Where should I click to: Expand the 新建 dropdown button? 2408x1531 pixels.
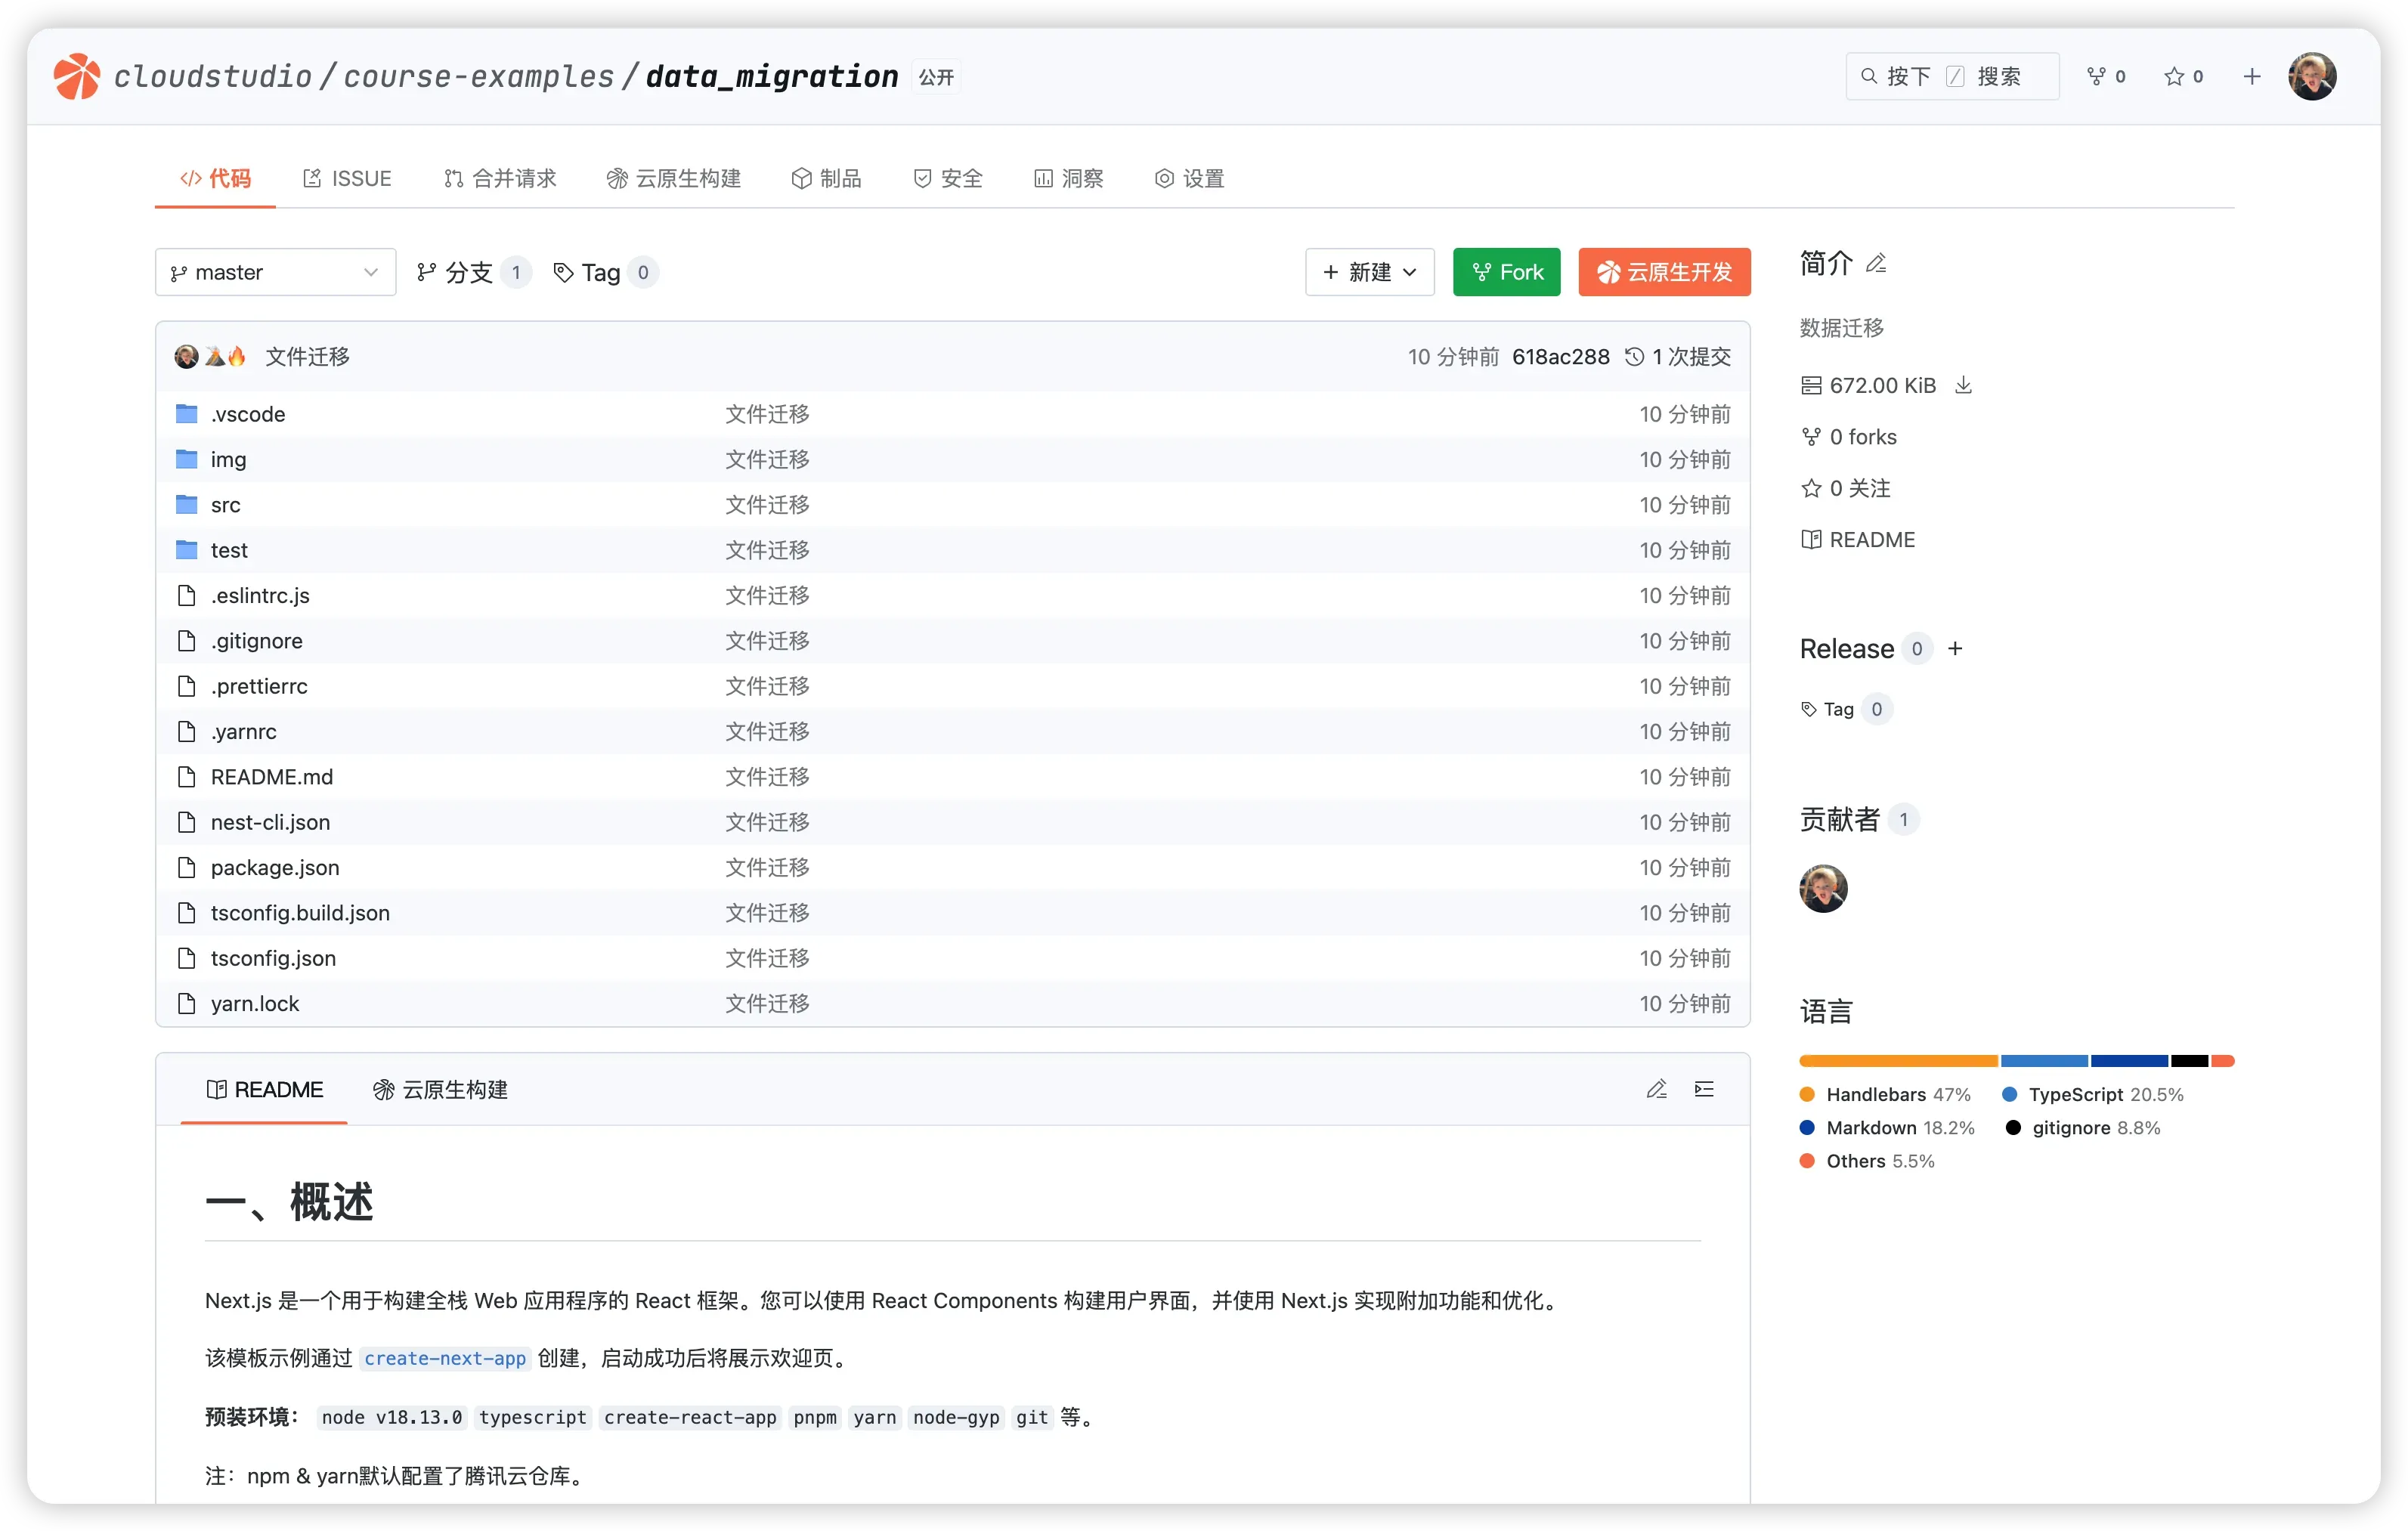pos(1369,272)
